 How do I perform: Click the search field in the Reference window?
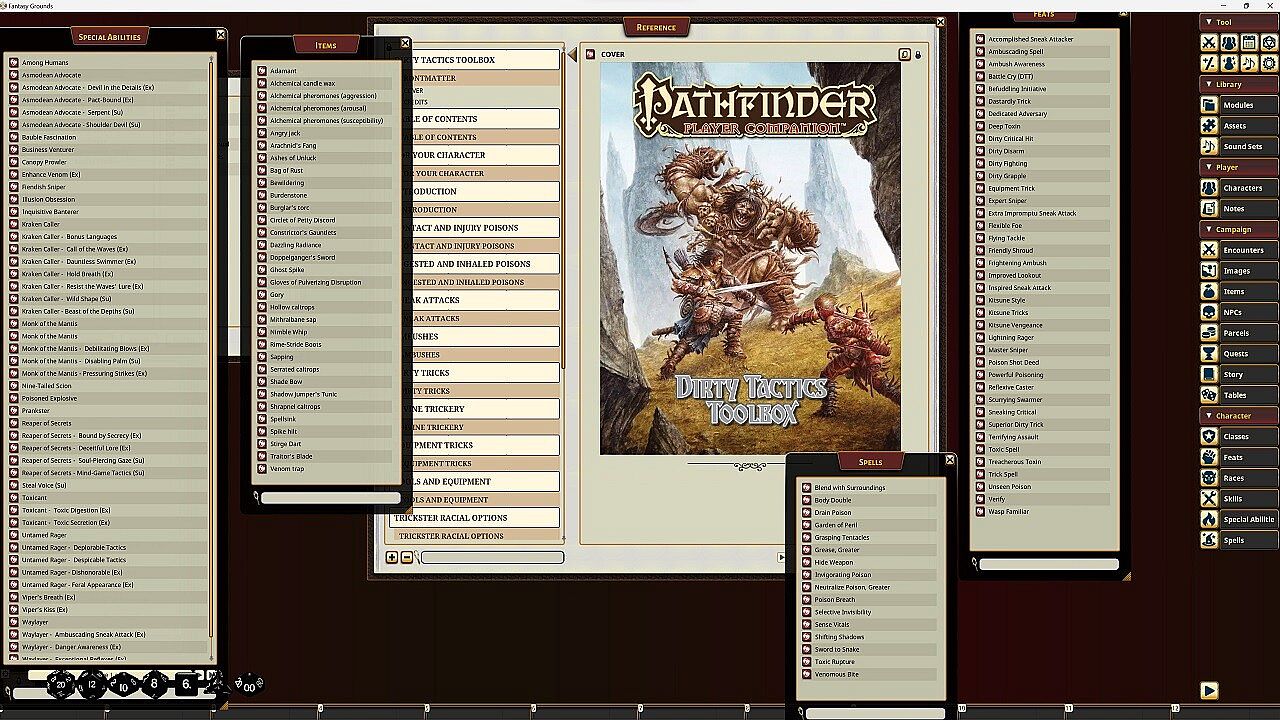pos(492,557)
